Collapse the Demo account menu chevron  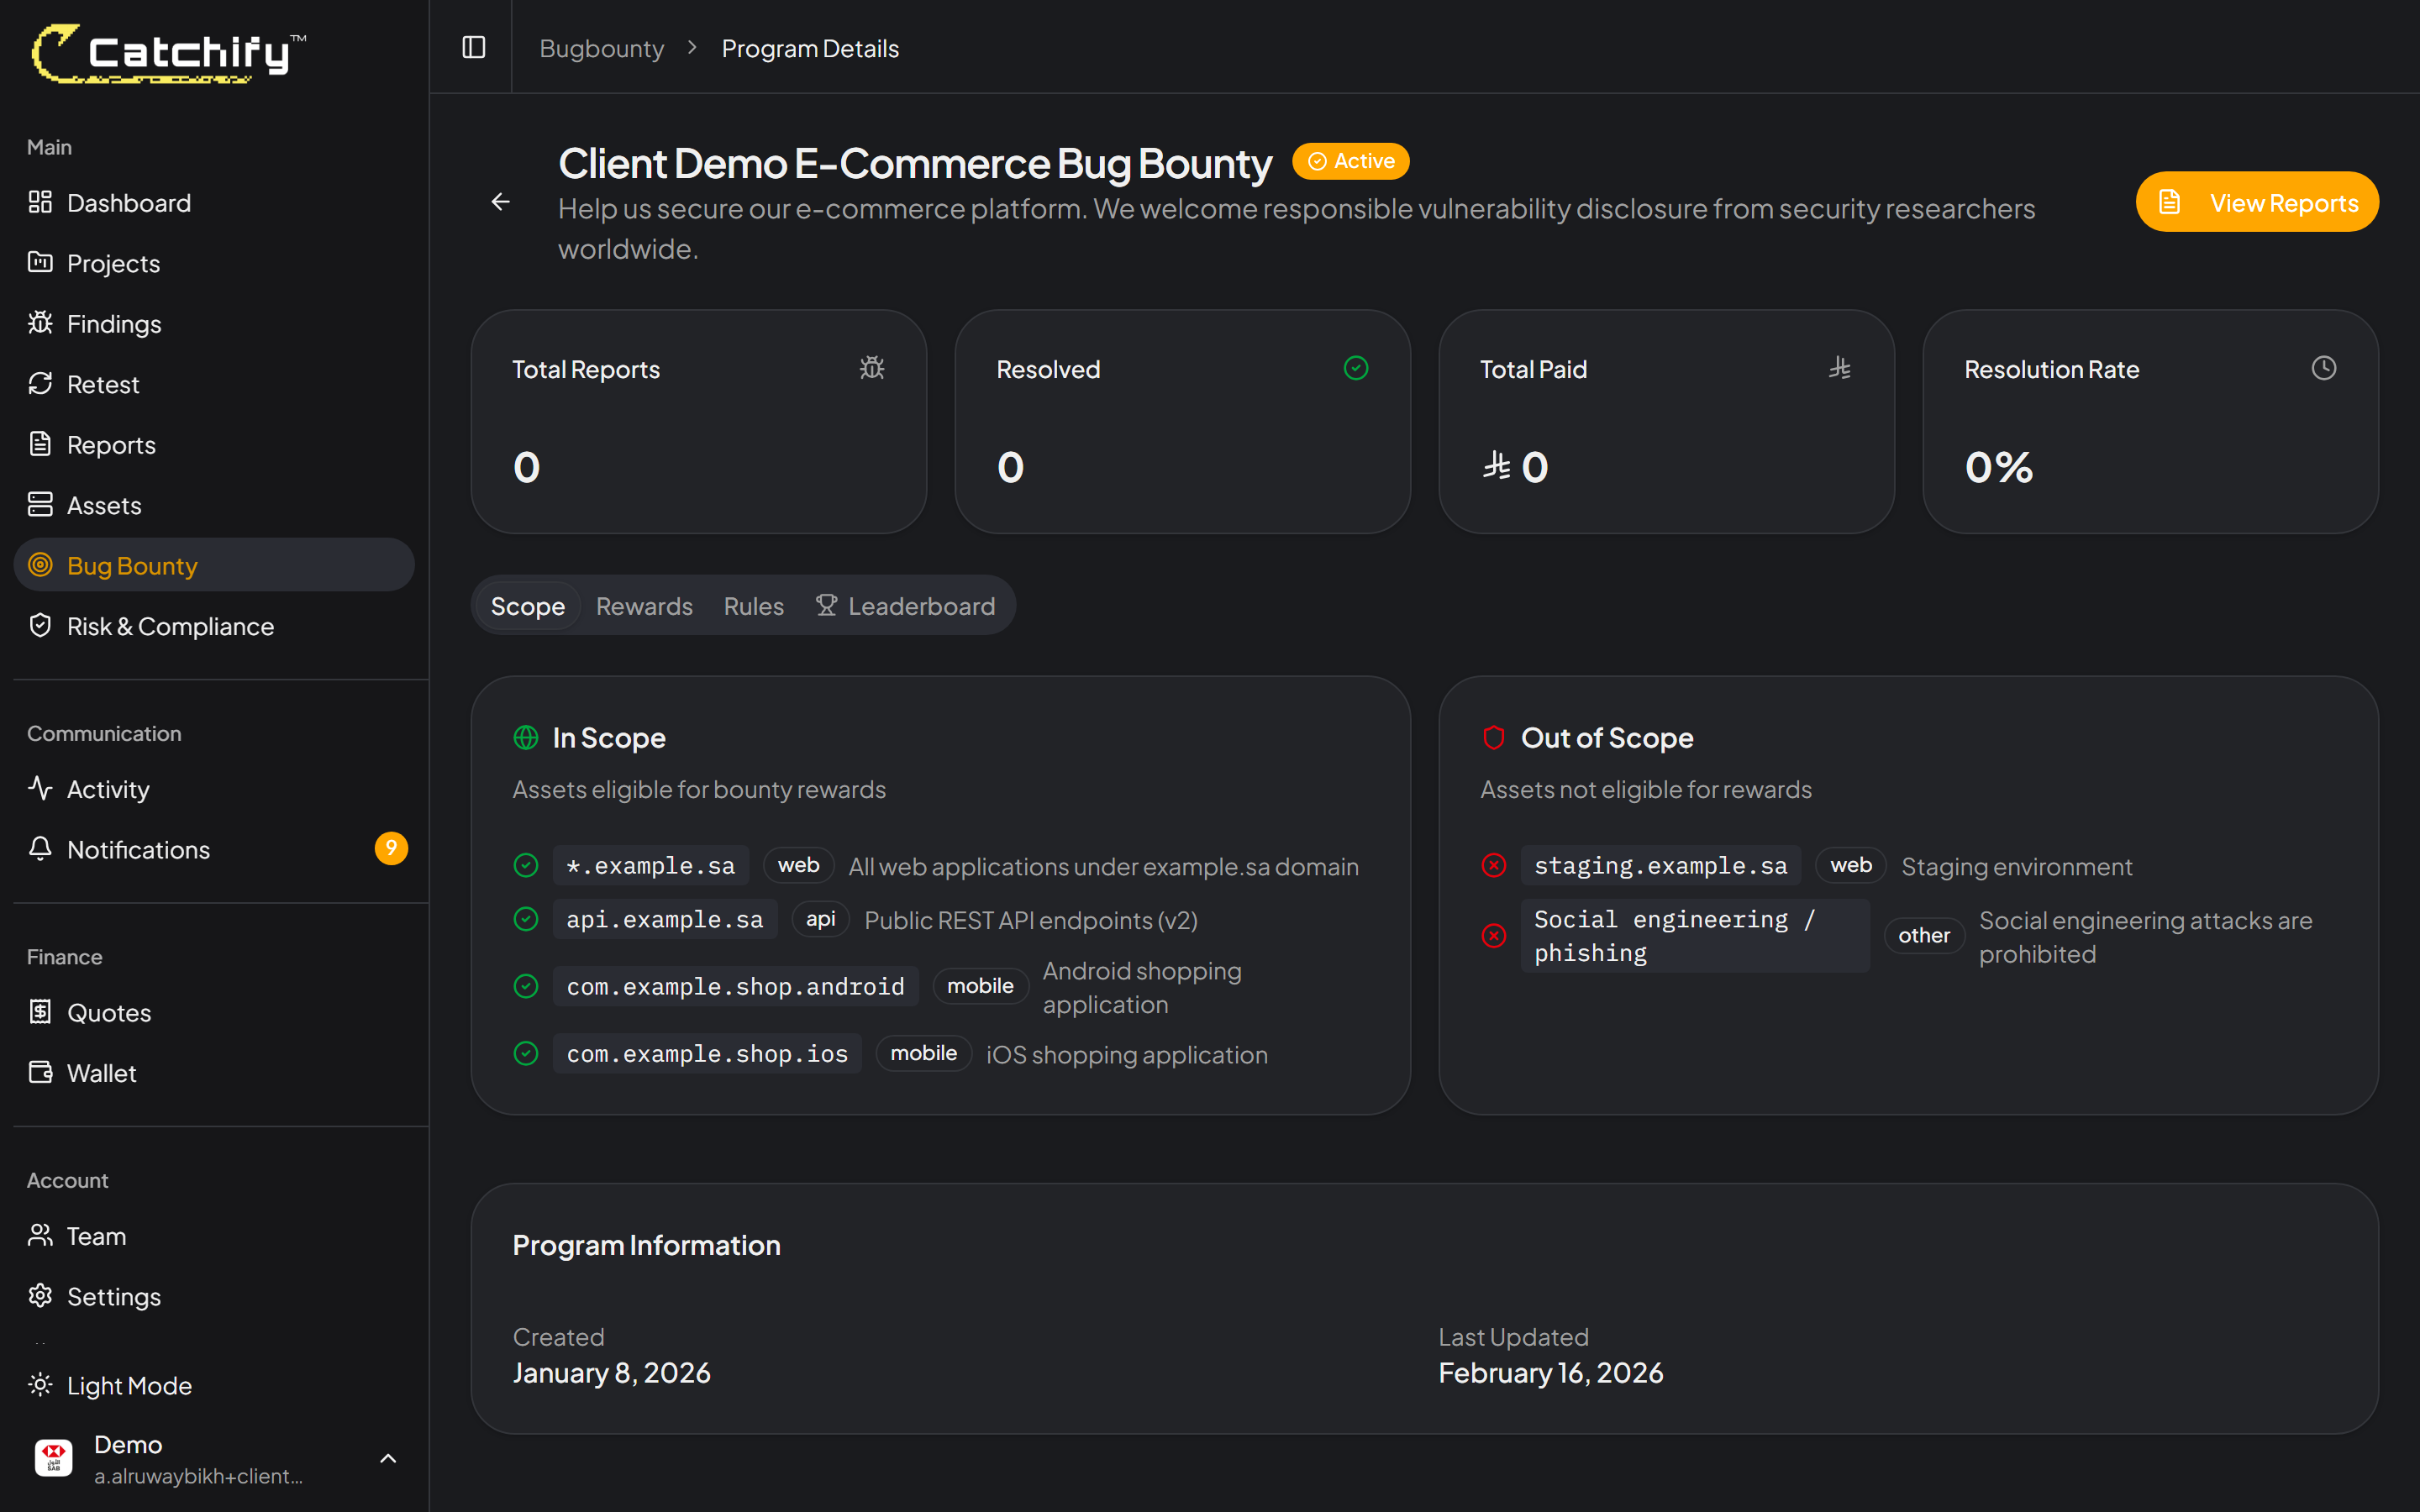(x=388, y=1458)
